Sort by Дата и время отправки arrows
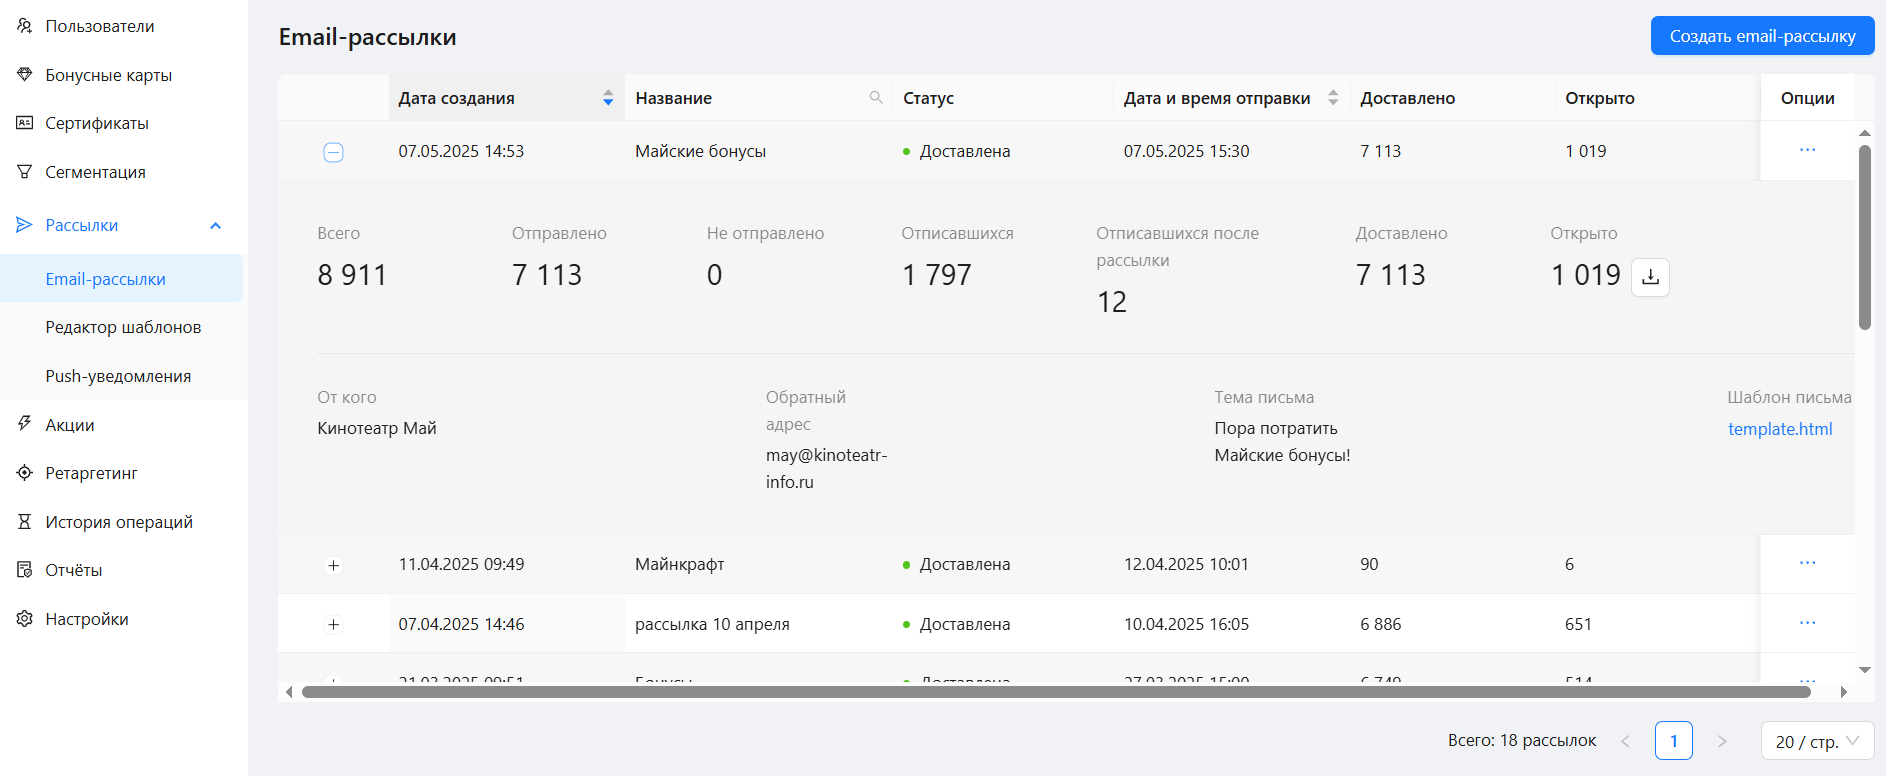 1333,98
